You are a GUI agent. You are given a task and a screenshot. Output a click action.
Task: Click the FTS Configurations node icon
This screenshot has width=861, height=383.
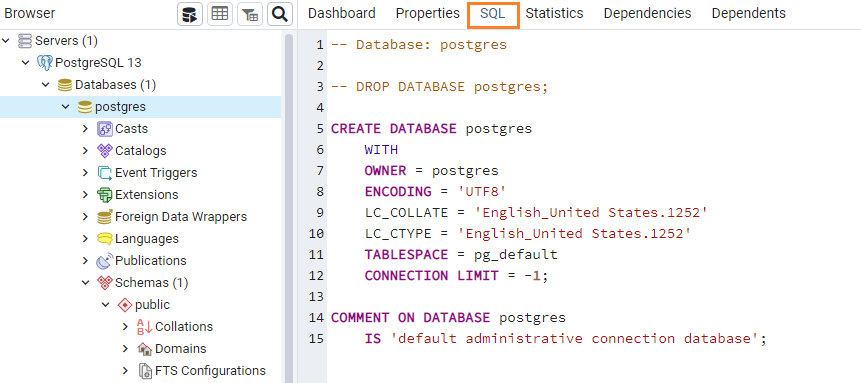click(145, 371)
